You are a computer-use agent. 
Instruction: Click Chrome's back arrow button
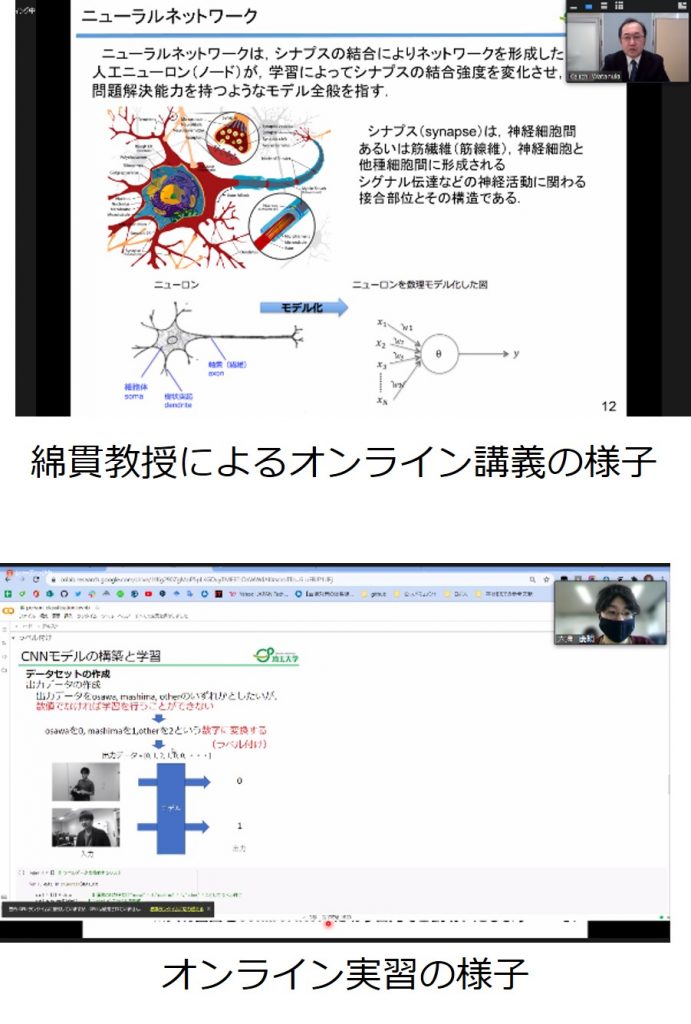point(8,579)
